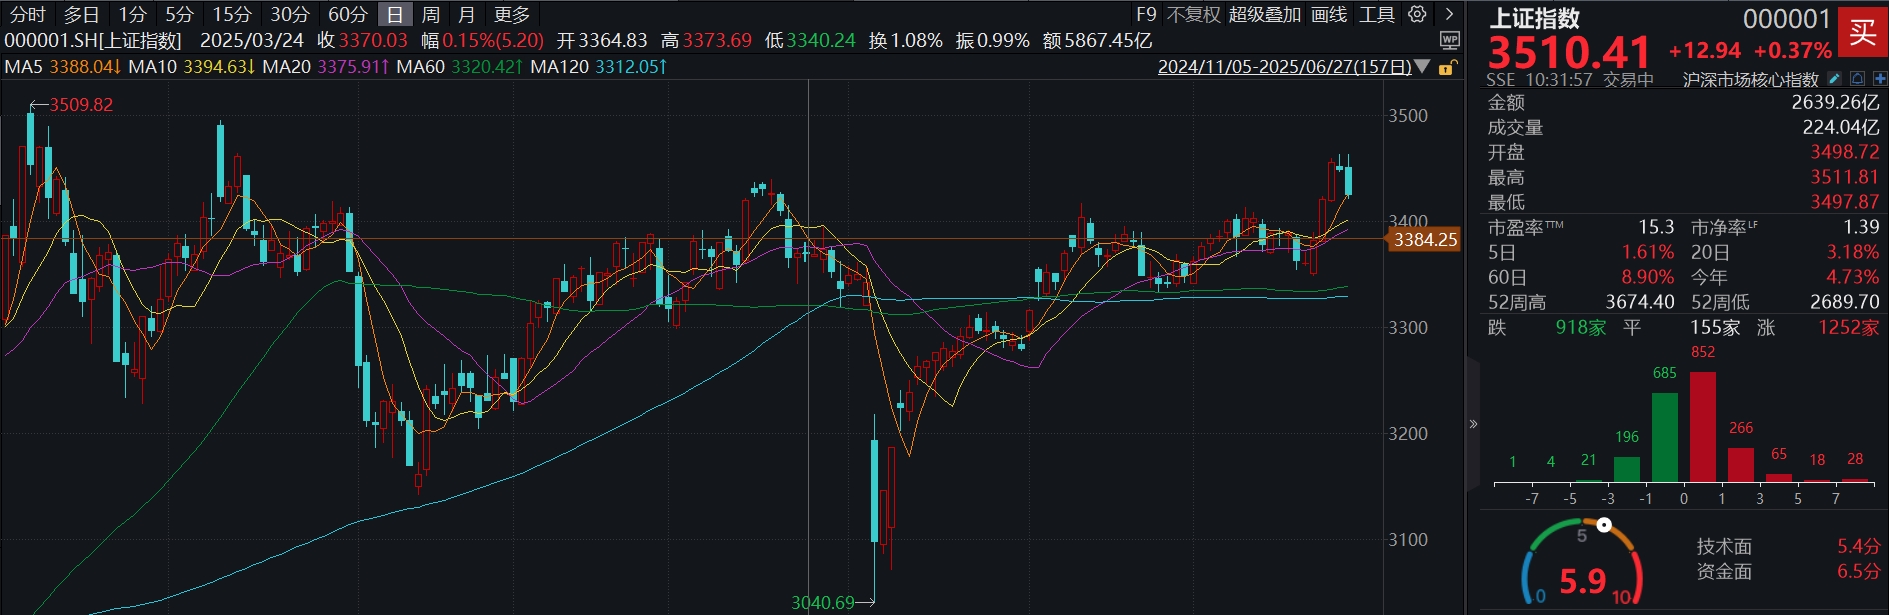Switch to 分时 intraday view
The height and width of the screenshot is (615, 1889).
pyautogui.click(x=28, y=14)
